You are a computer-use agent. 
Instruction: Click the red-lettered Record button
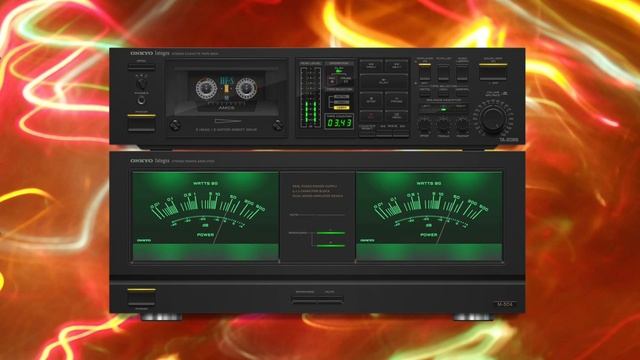click(371, 116)
